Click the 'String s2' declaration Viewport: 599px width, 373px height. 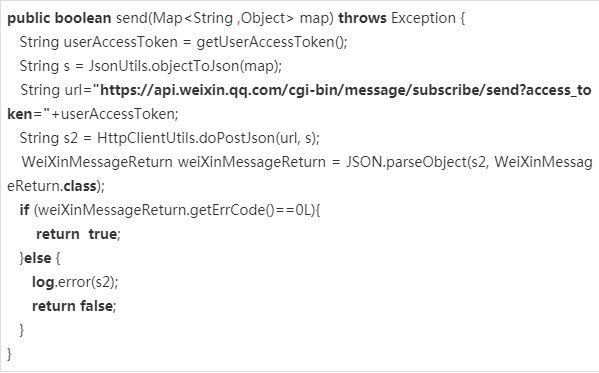(49, 138)
